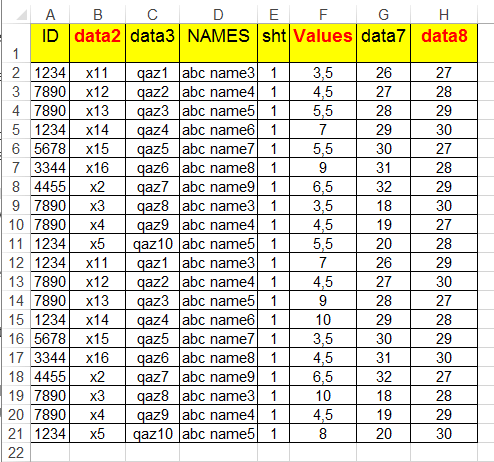
Task: Select data7 value 31 in row 7
Action: point(383,168)
